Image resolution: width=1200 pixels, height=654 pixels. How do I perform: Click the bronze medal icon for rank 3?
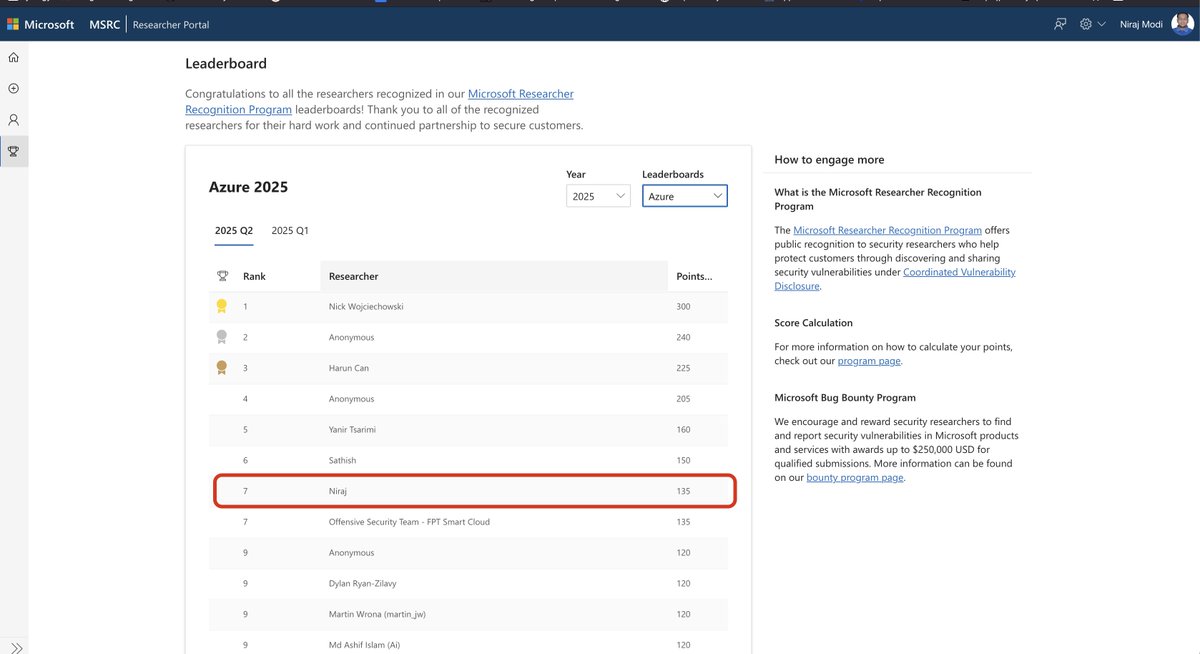point(222,368)
